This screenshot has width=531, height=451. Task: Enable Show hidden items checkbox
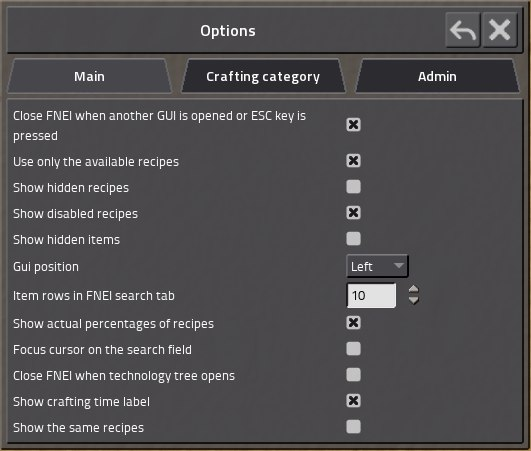[x=353, y=239]
